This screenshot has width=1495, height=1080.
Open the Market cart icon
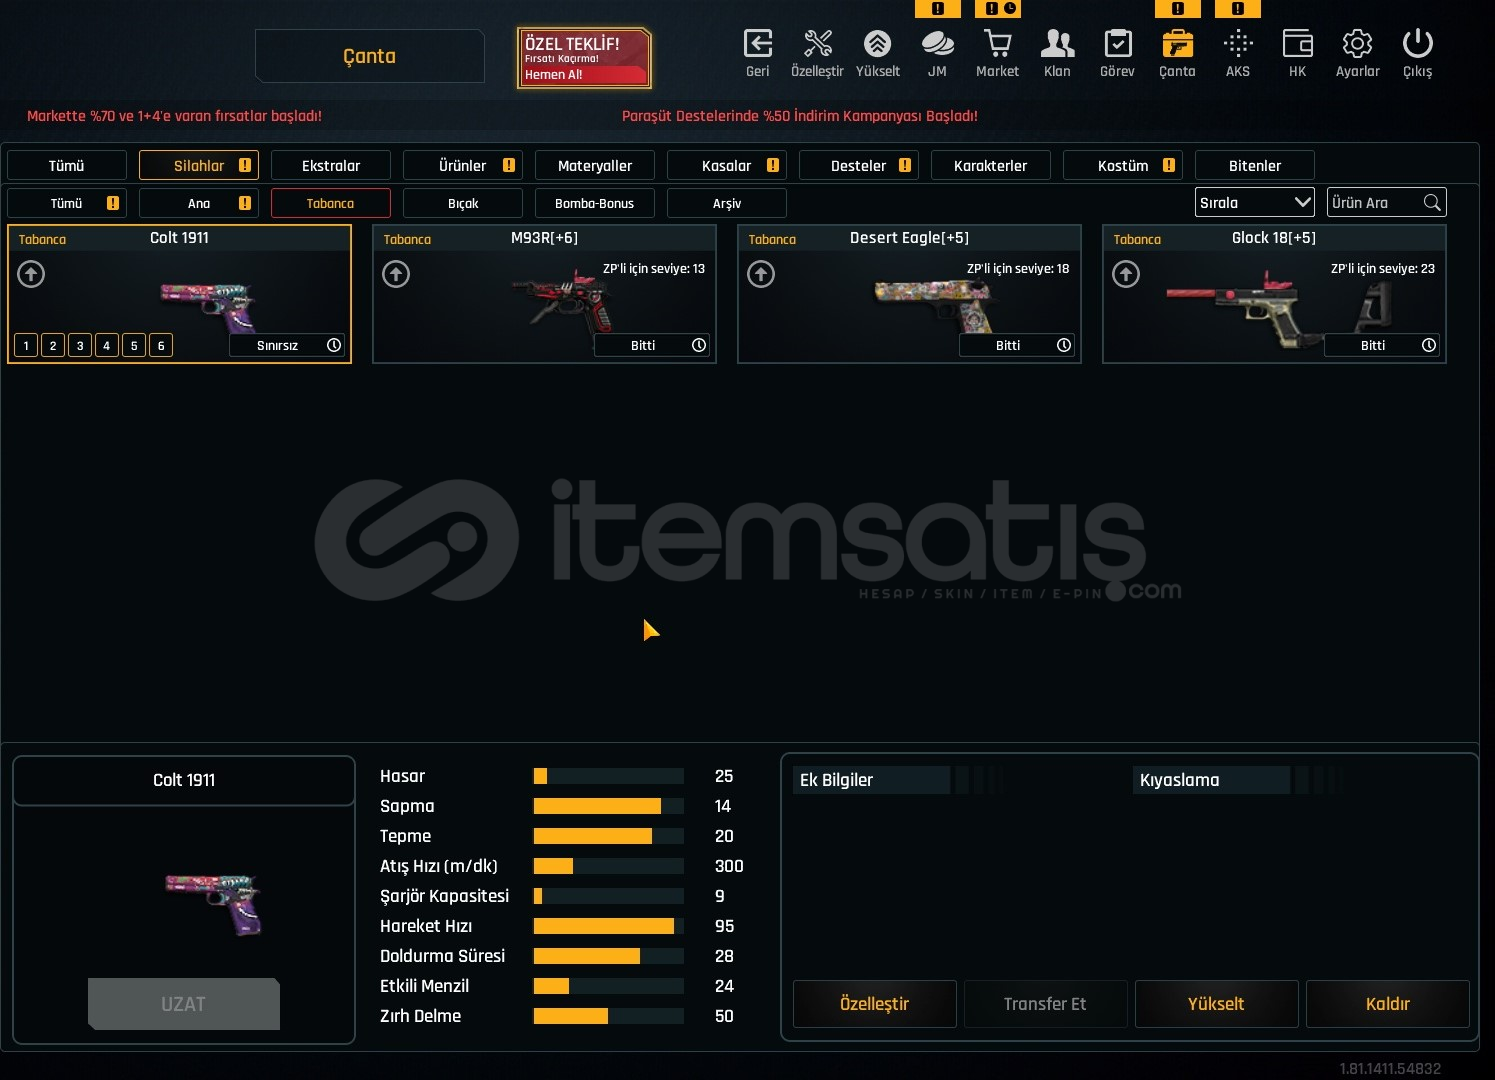tap(997, 44)
